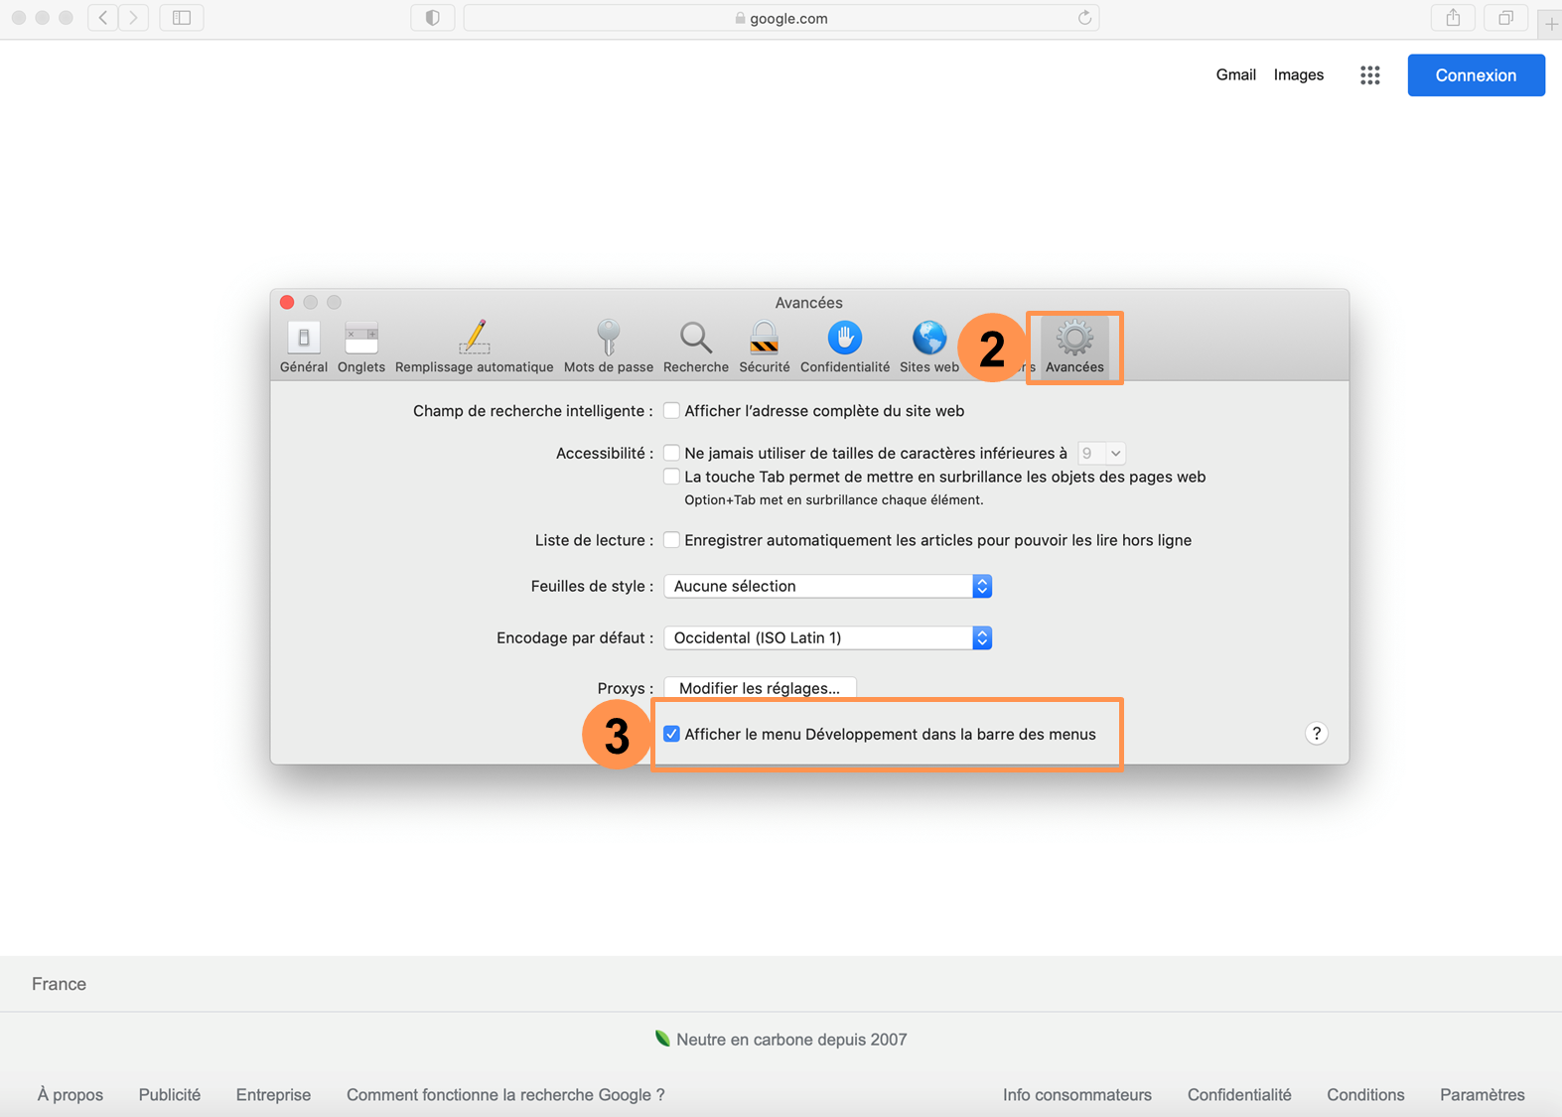
Task: Check Afficher l'adresse complète du site web
Action: pyautogui.click(x=672, y=411)
